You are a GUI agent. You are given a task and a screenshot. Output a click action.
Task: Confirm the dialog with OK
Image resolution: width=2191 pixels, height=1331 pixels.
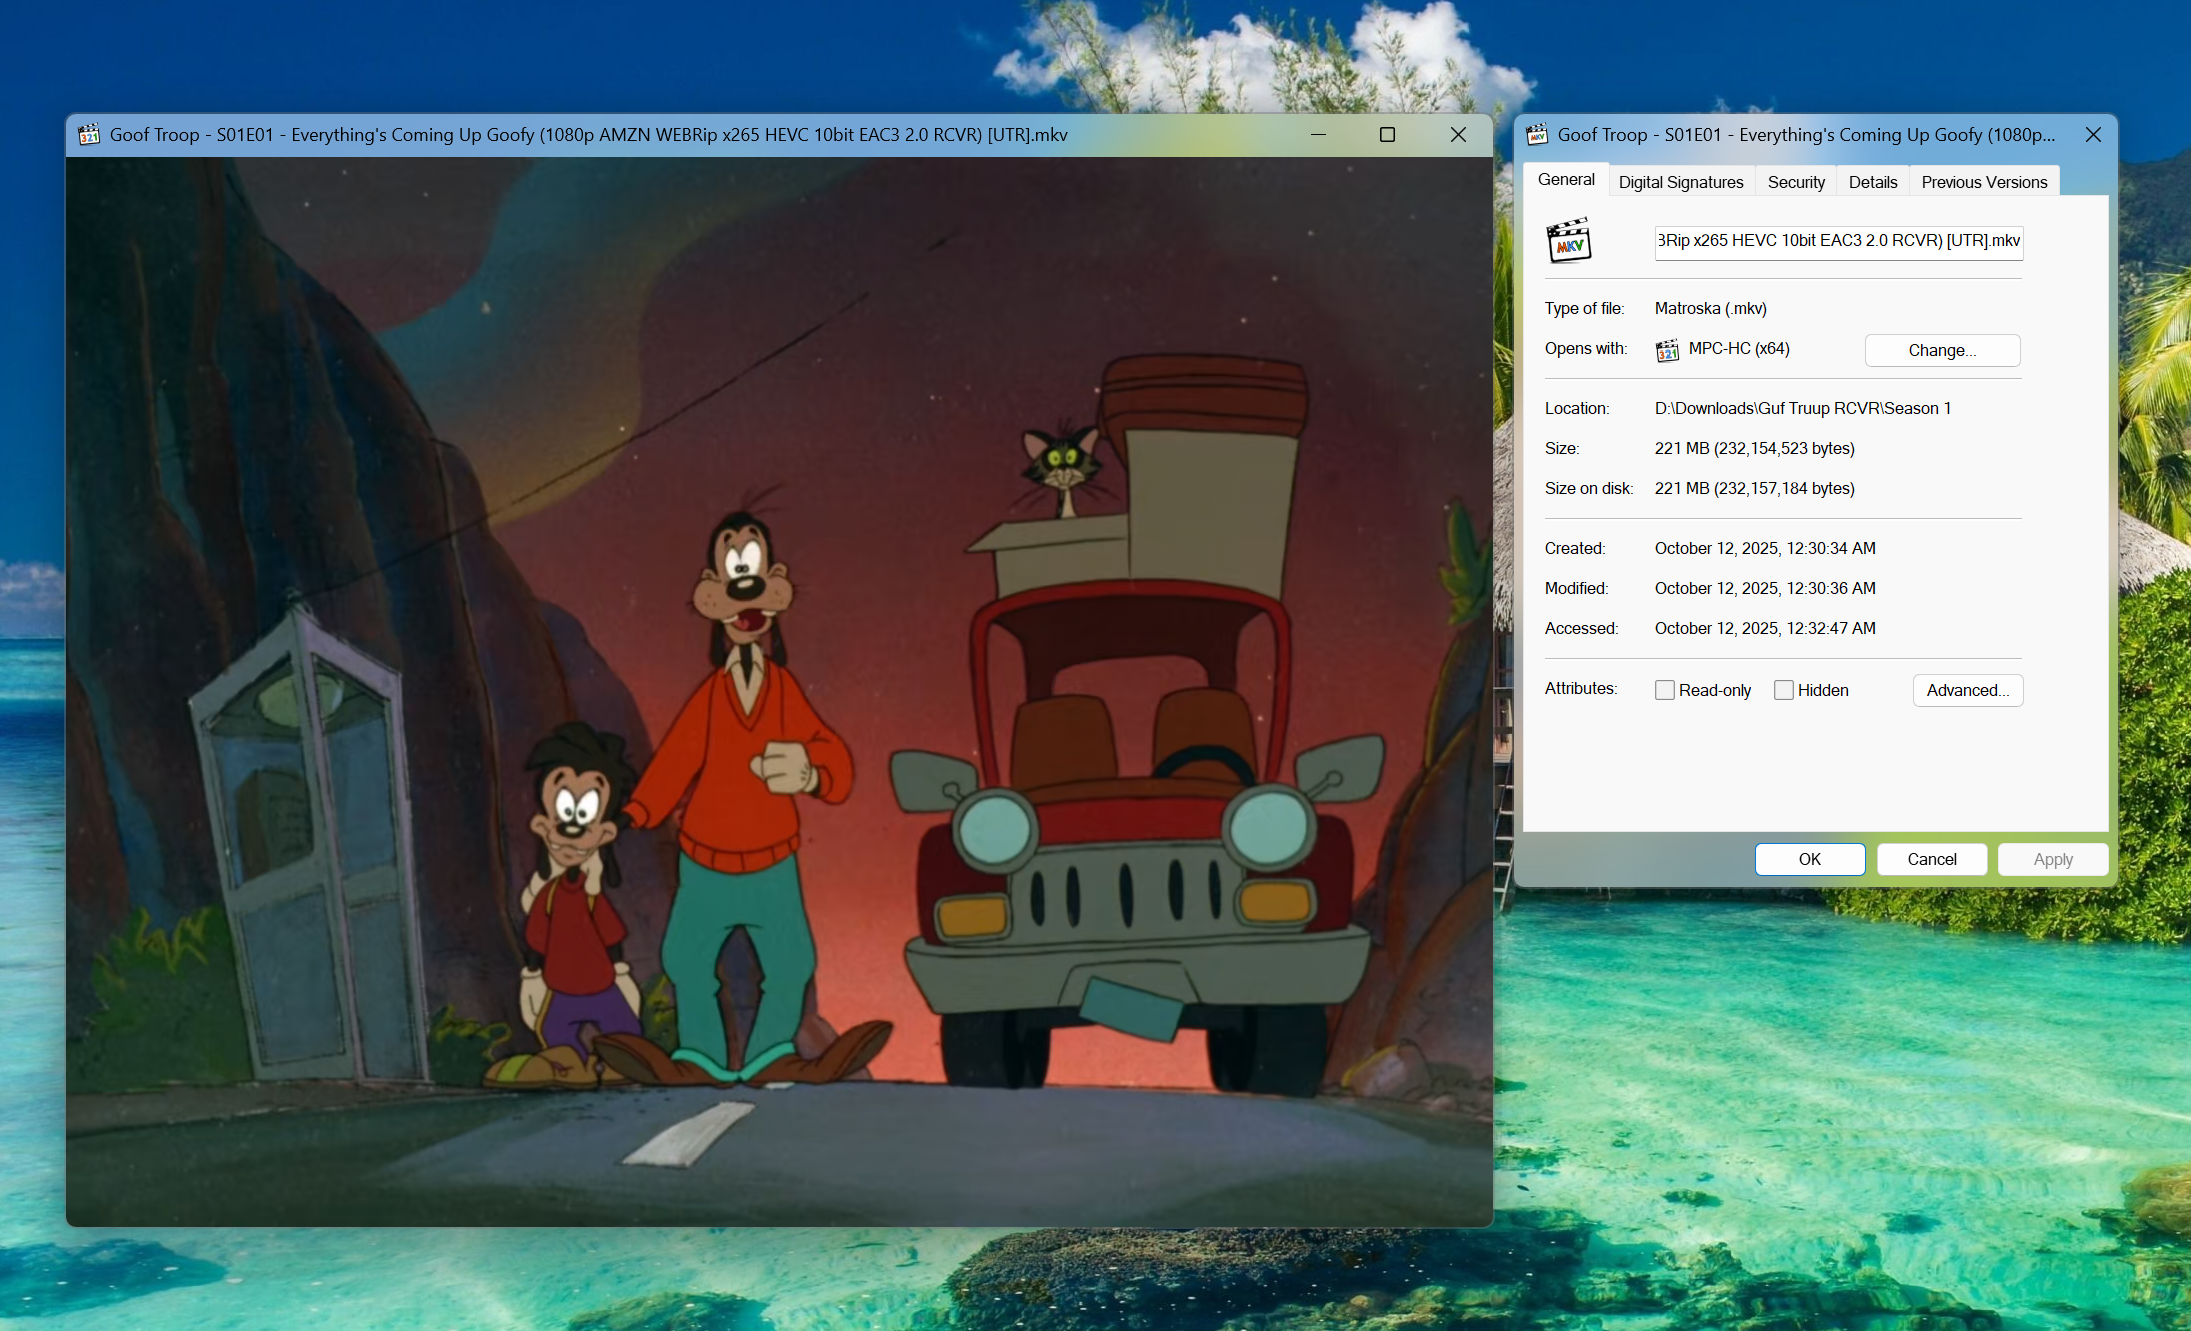(x=1809, y=859)
